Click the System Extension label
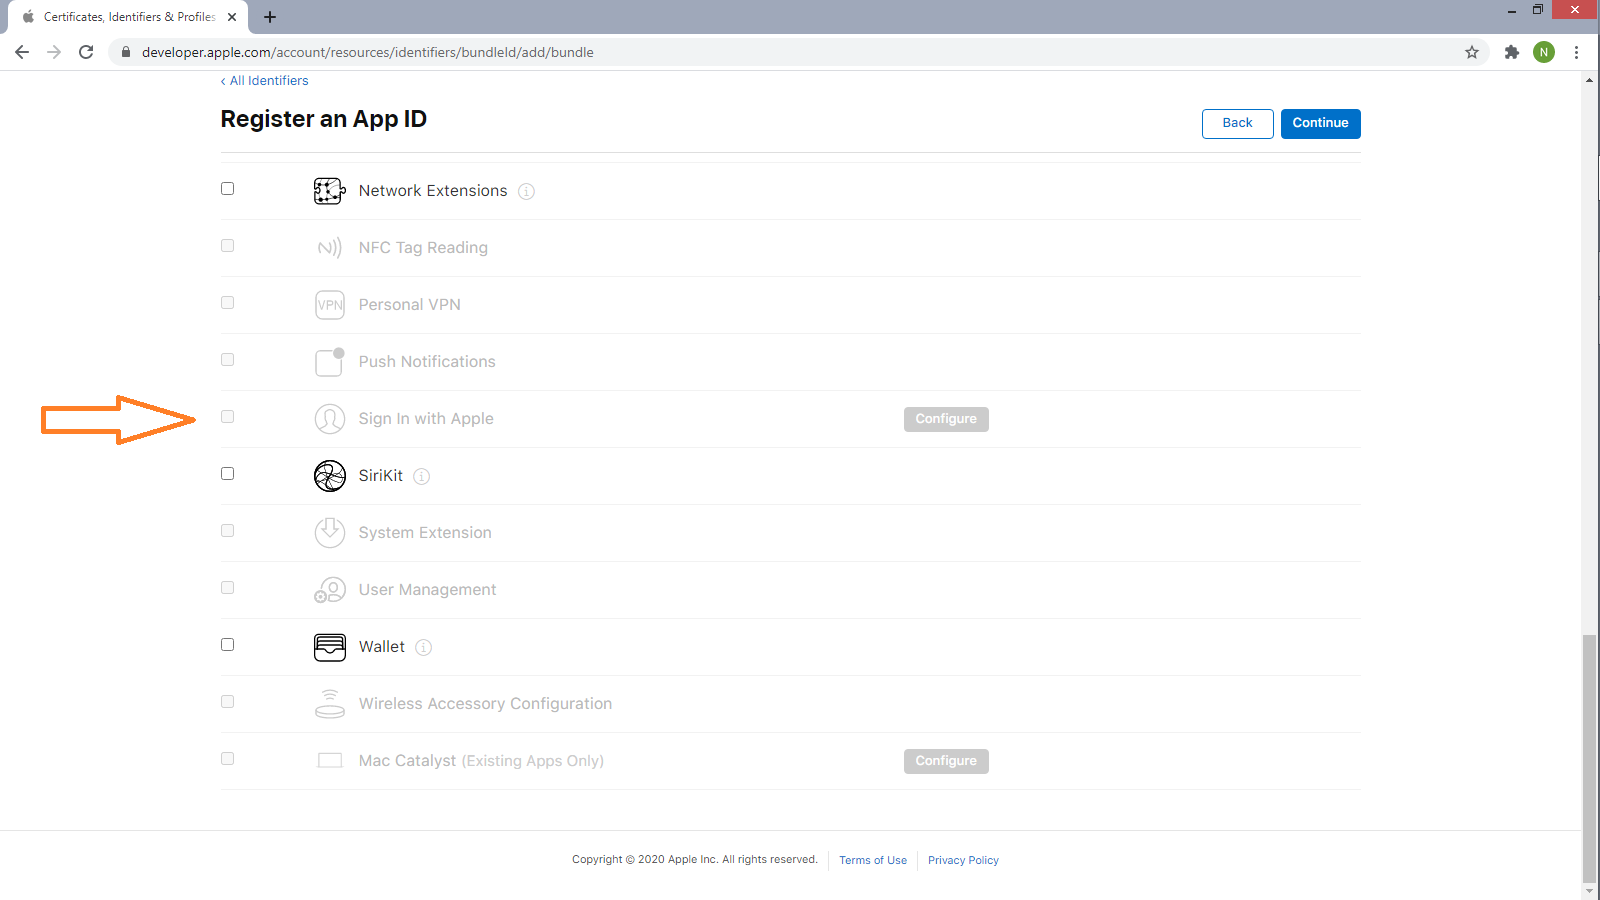This screenshot has height=900, width=1600. point(425,533)
